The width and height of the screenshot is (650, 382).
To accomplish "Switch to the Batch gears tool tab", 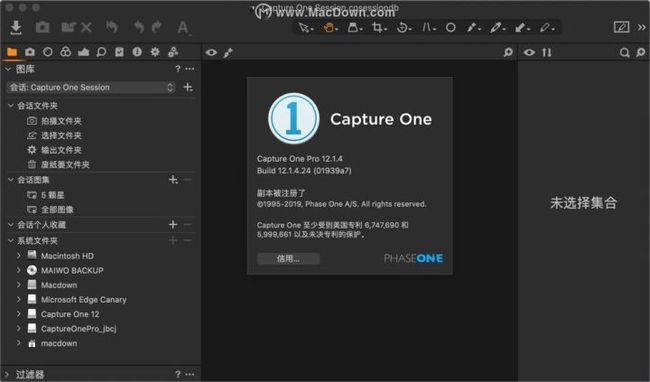I will [x=173, y=52].
